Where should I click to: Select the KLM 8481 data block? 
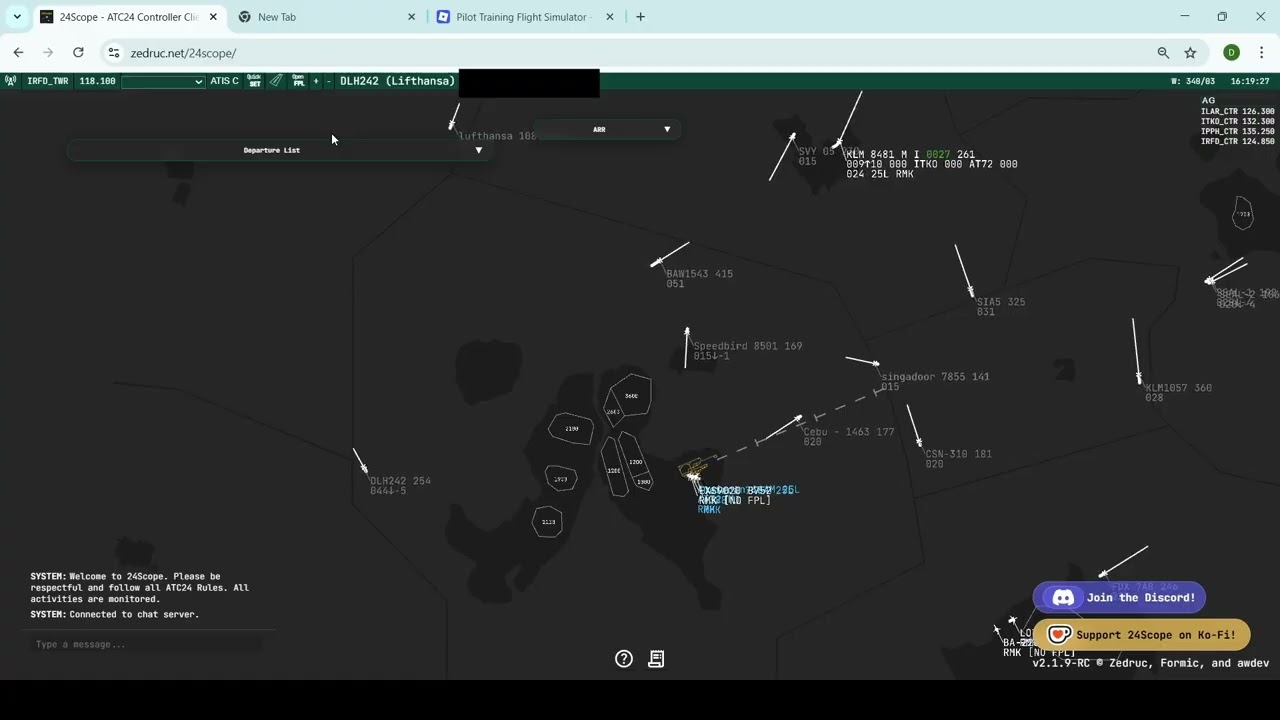point(931,165)
